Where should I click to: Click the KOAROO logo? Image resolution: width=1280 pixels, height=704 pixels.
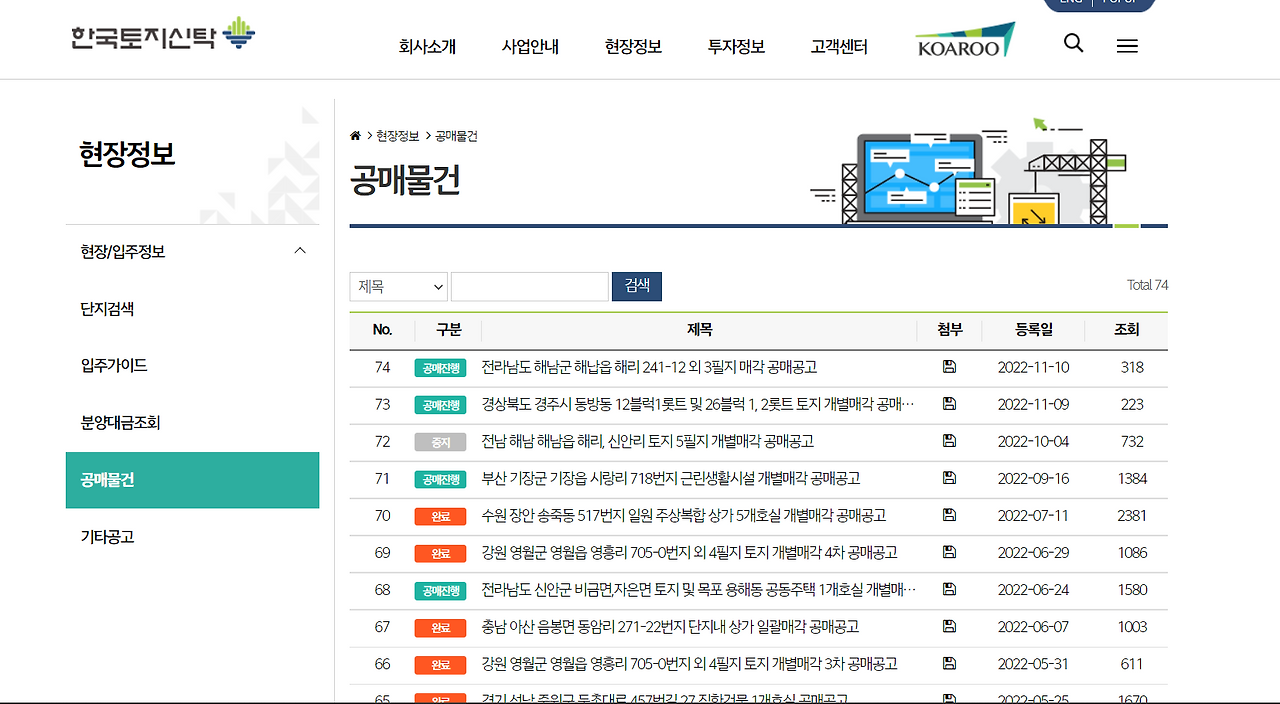pos(963,42)
